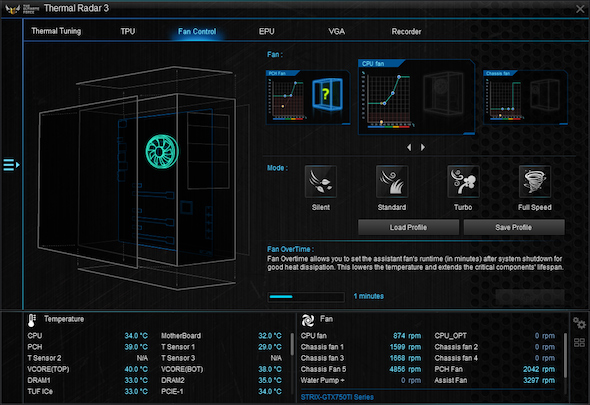
Task: Click the dimmed button beside 1 minutes
Action: click(529, 297)
